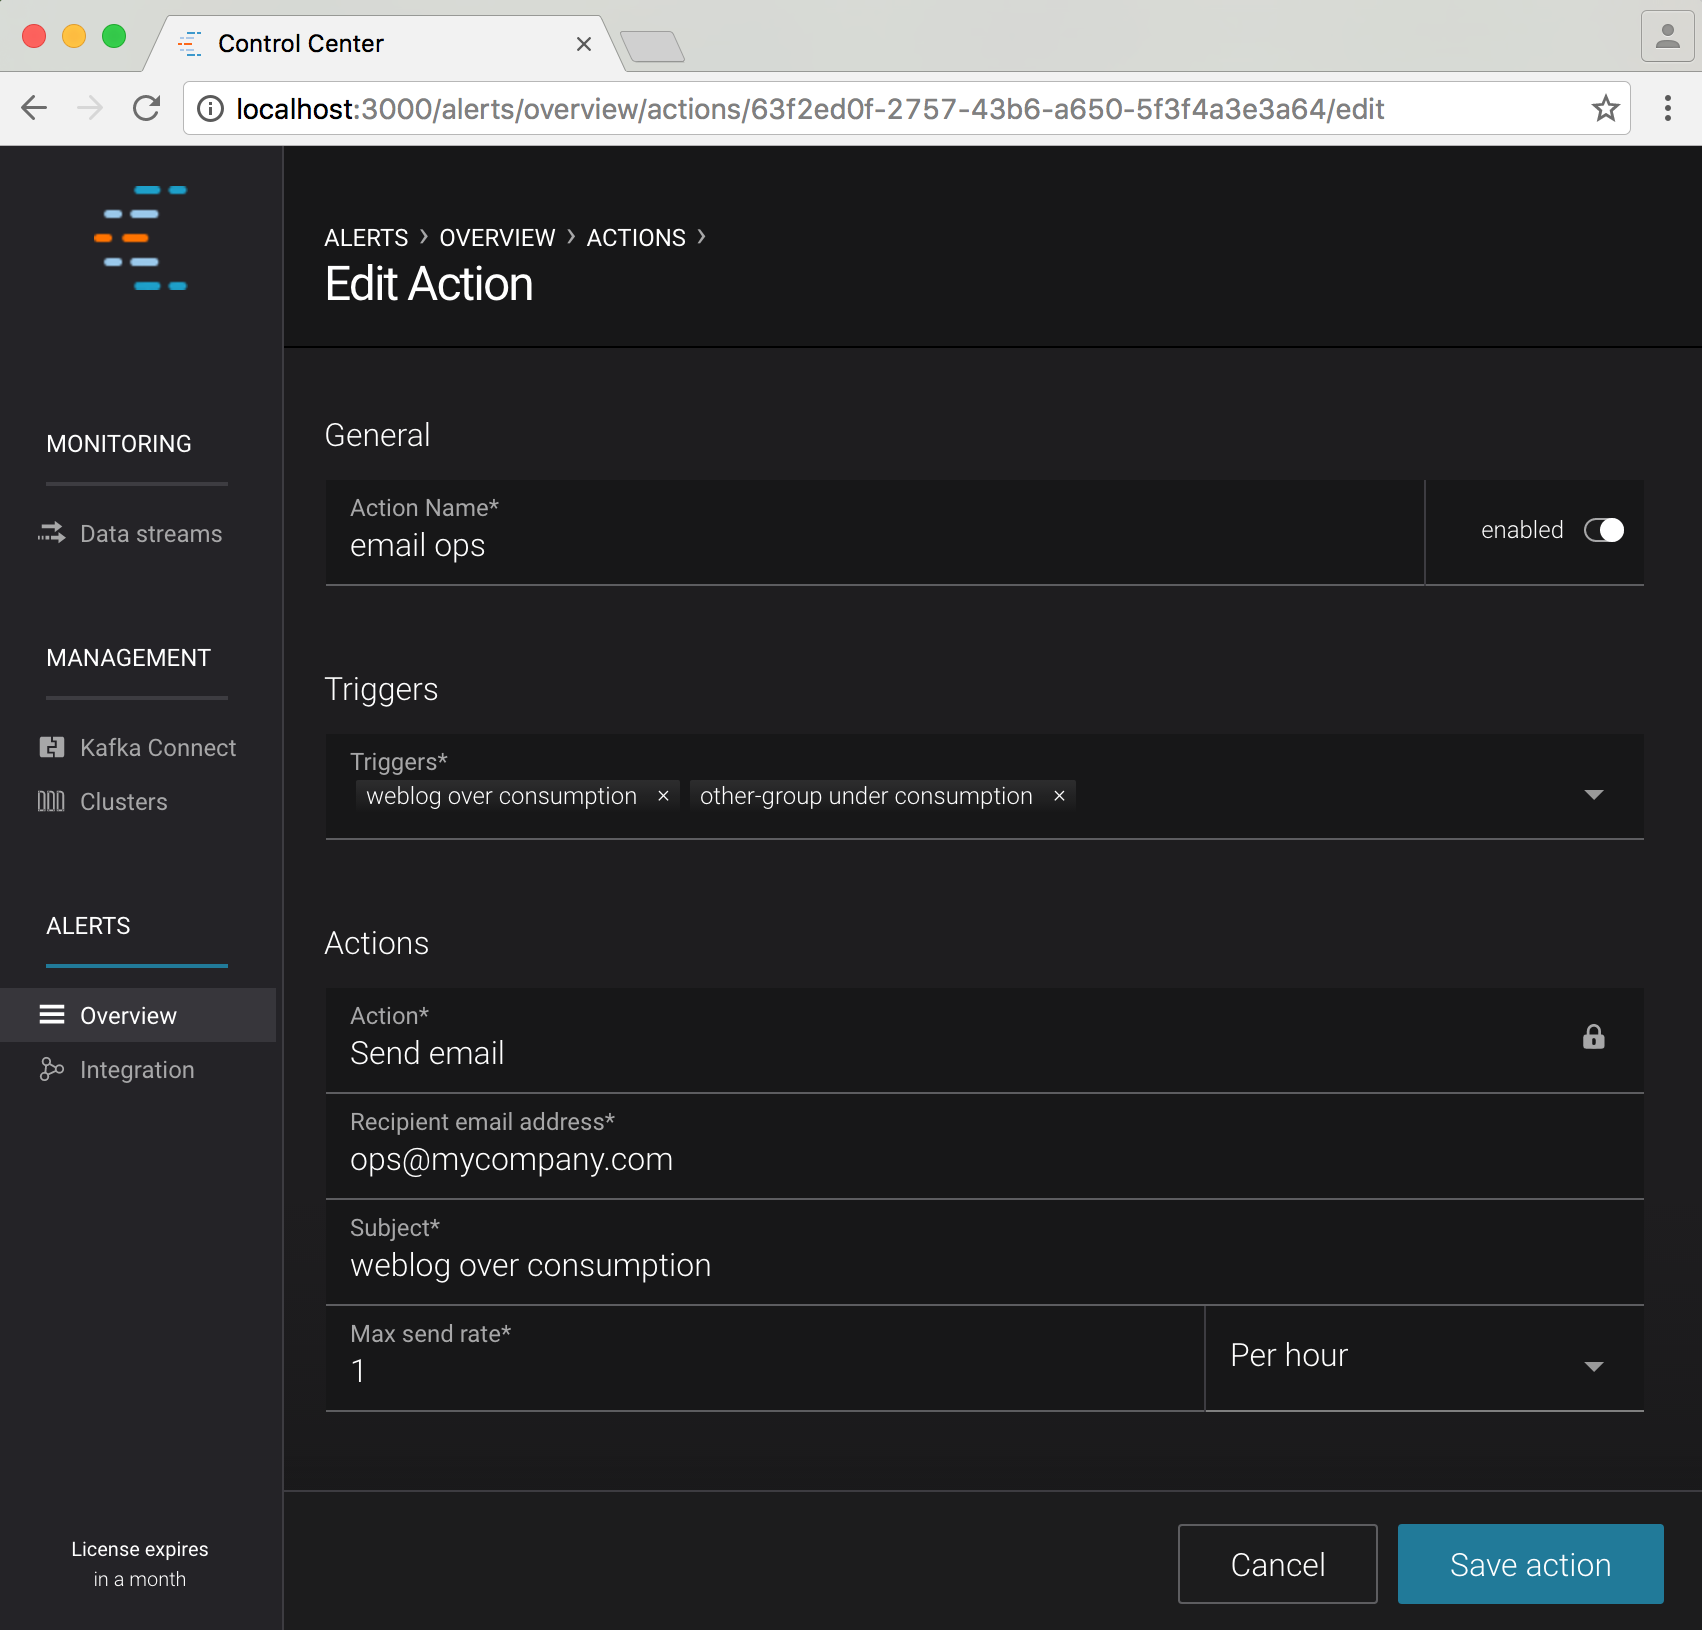Viewport: 1702px width, 1630px height.
Task: Click the Data streams arrow icon
Action: (x=51, y=533)
